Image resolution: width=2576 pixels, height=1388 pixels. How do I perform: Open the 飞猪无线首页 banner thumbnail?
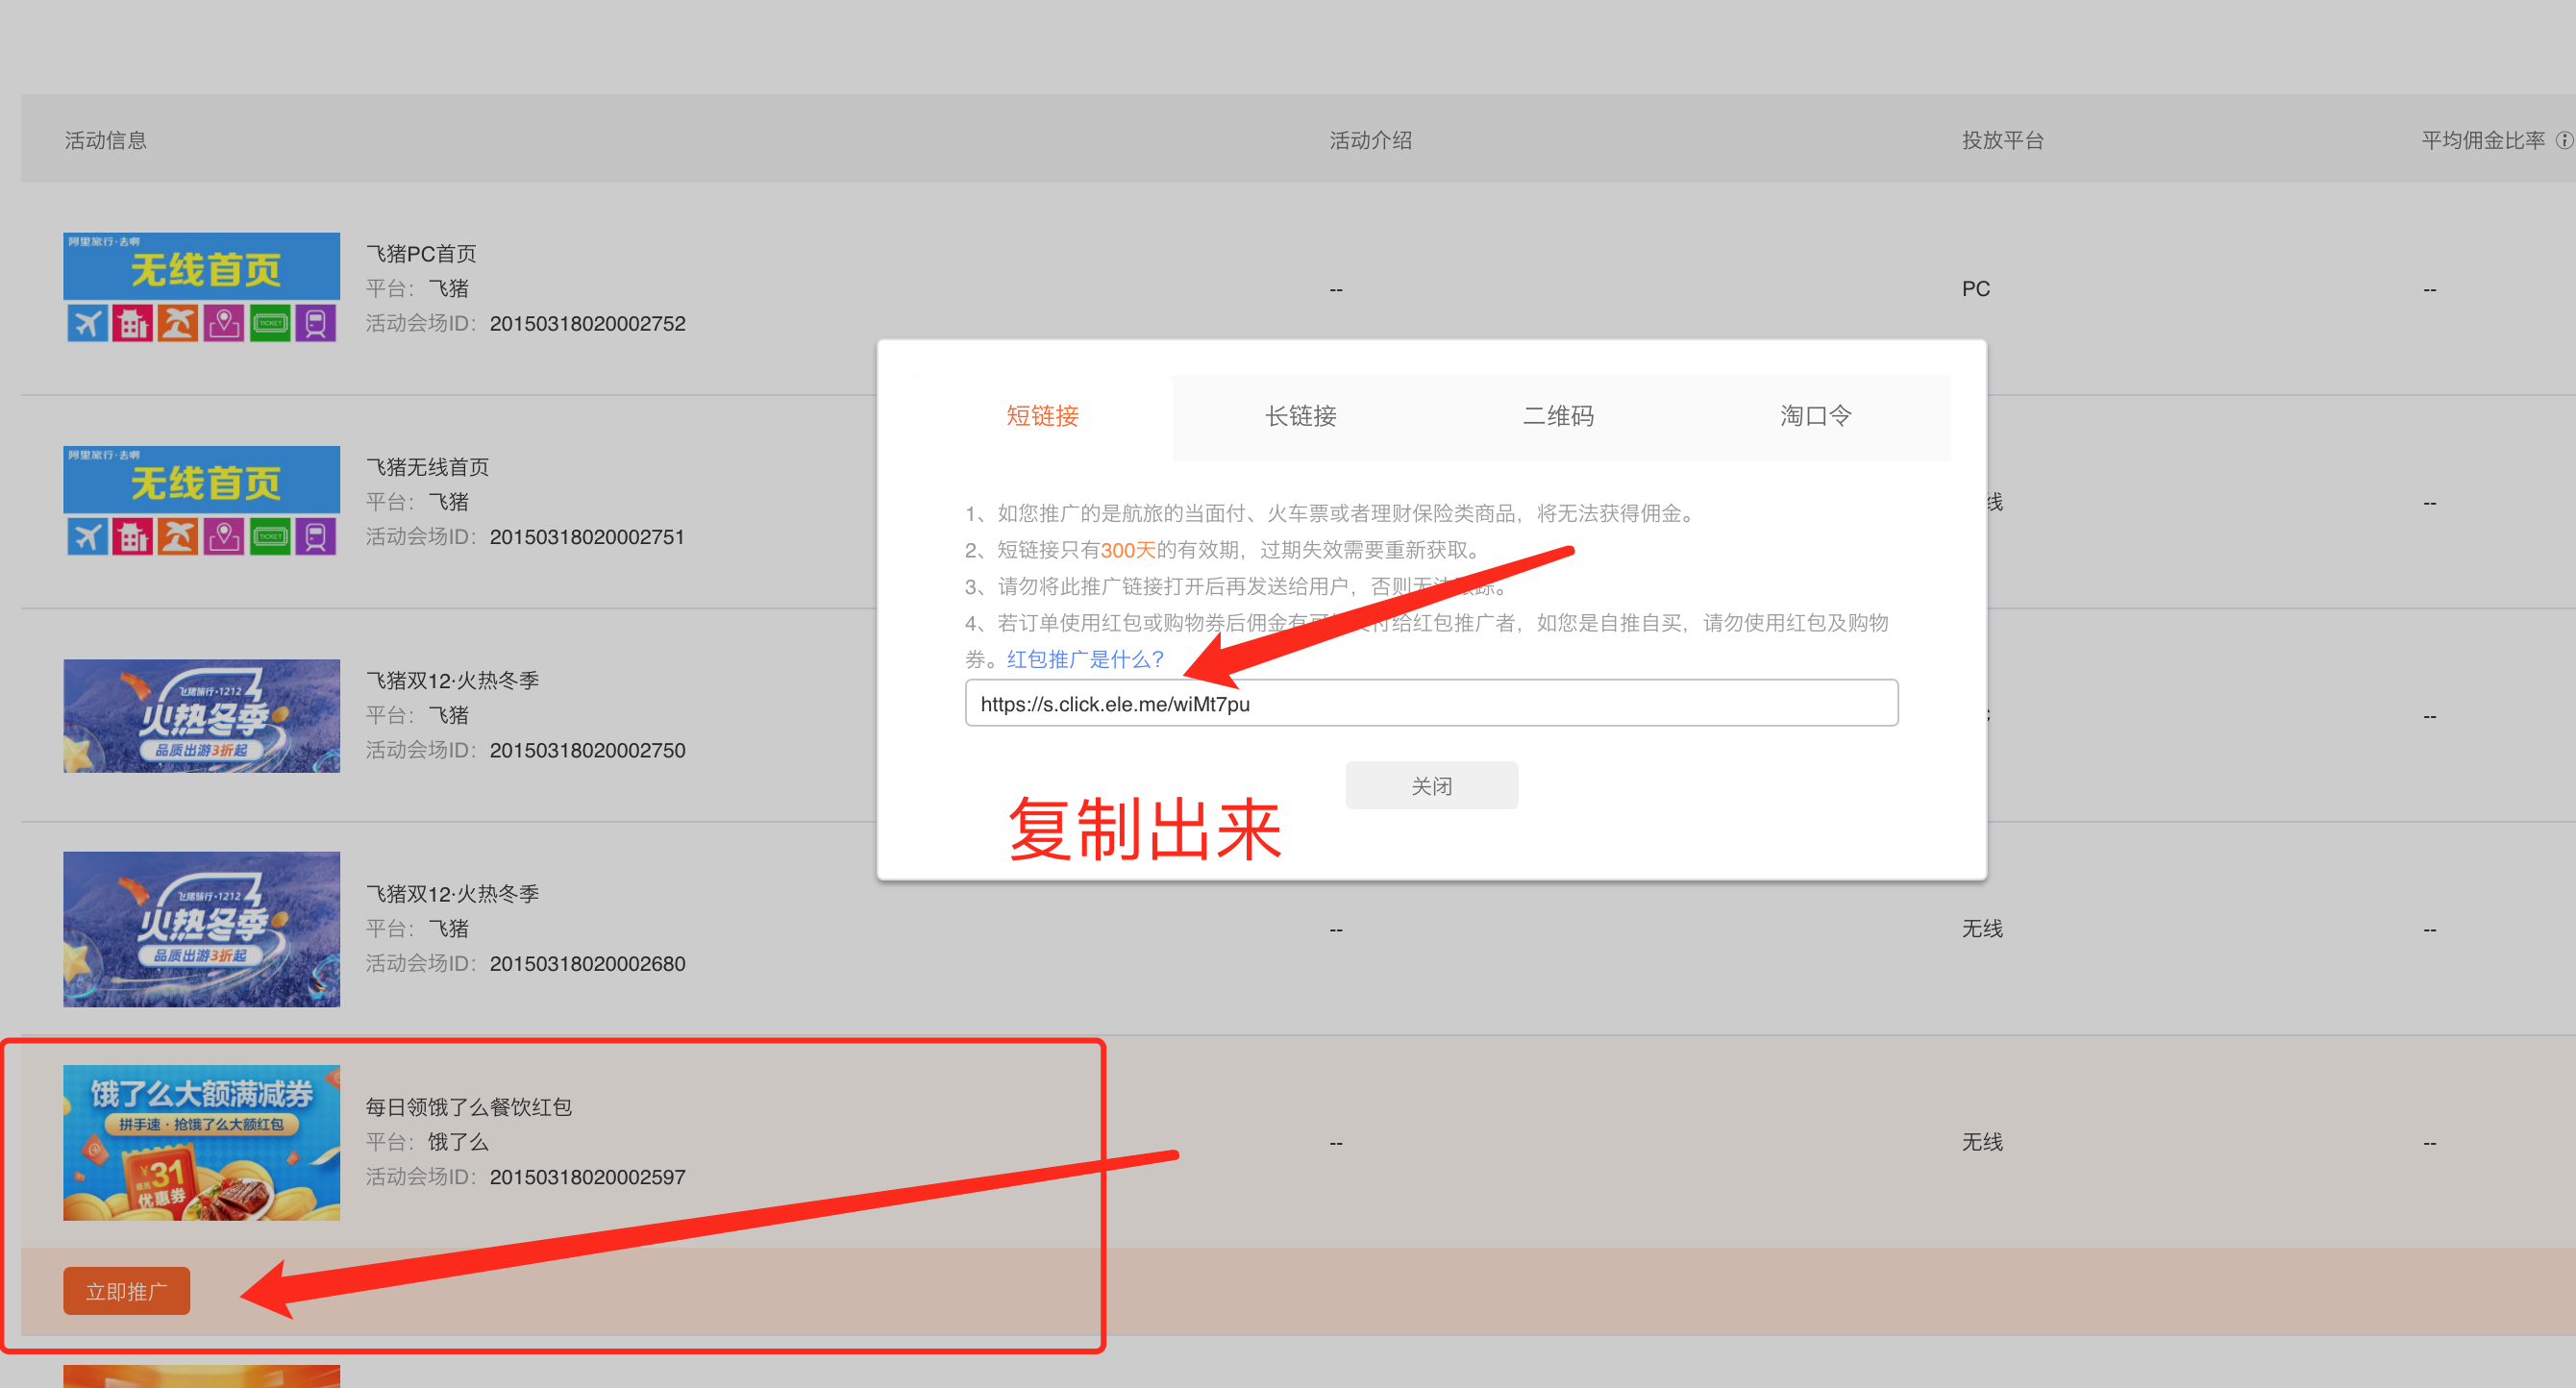tap(201, 500)
